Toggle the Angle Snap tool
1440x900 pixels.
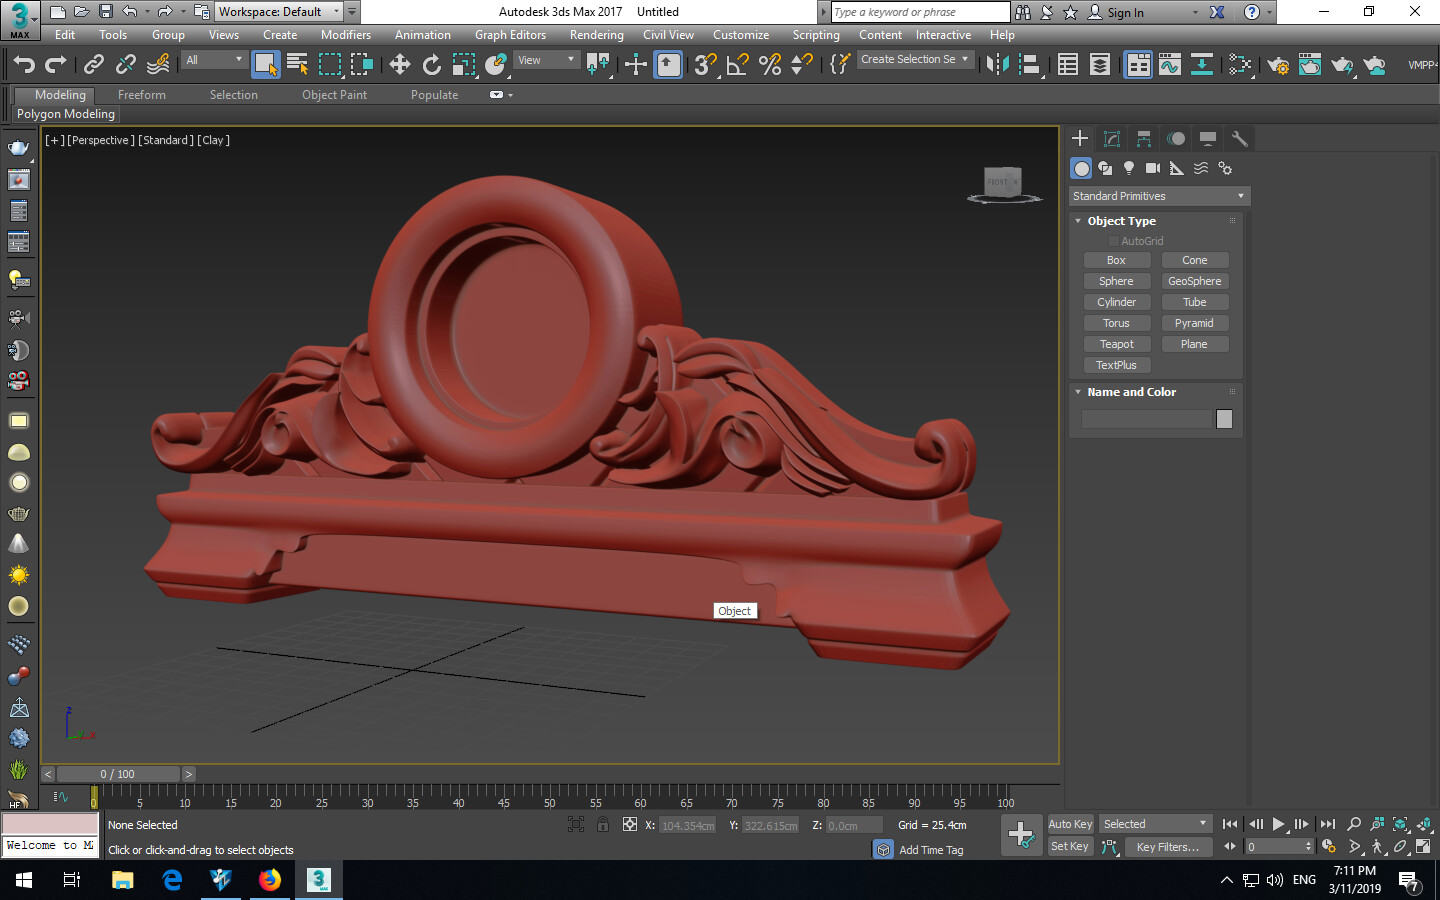(737, 65)
